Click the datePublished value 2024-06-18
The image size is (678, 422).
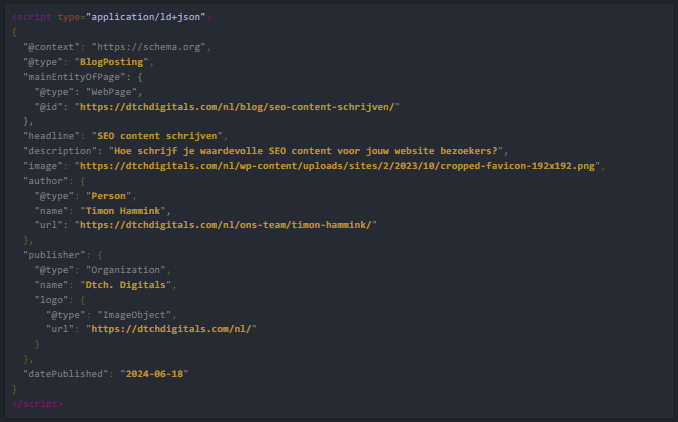[x=154, y=374]
